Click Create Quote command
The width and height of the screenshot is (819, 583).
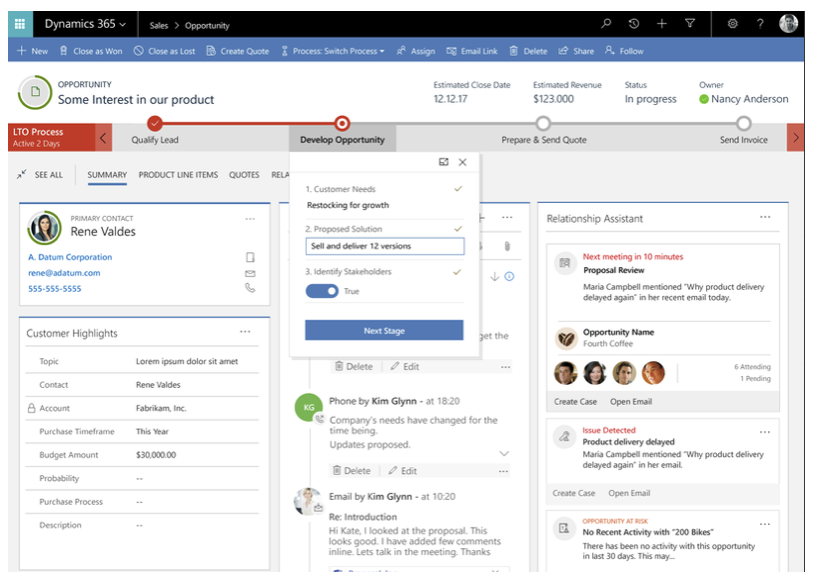238,51
